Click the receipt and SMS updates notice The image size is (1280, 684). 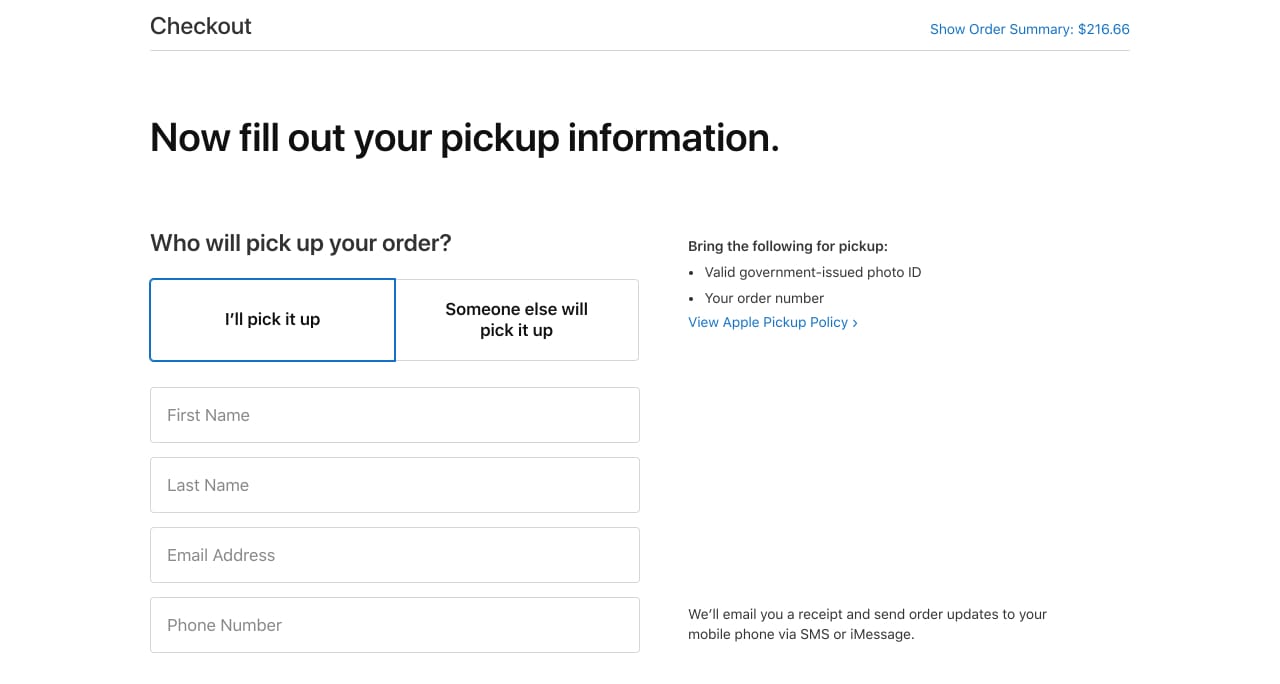867,624
